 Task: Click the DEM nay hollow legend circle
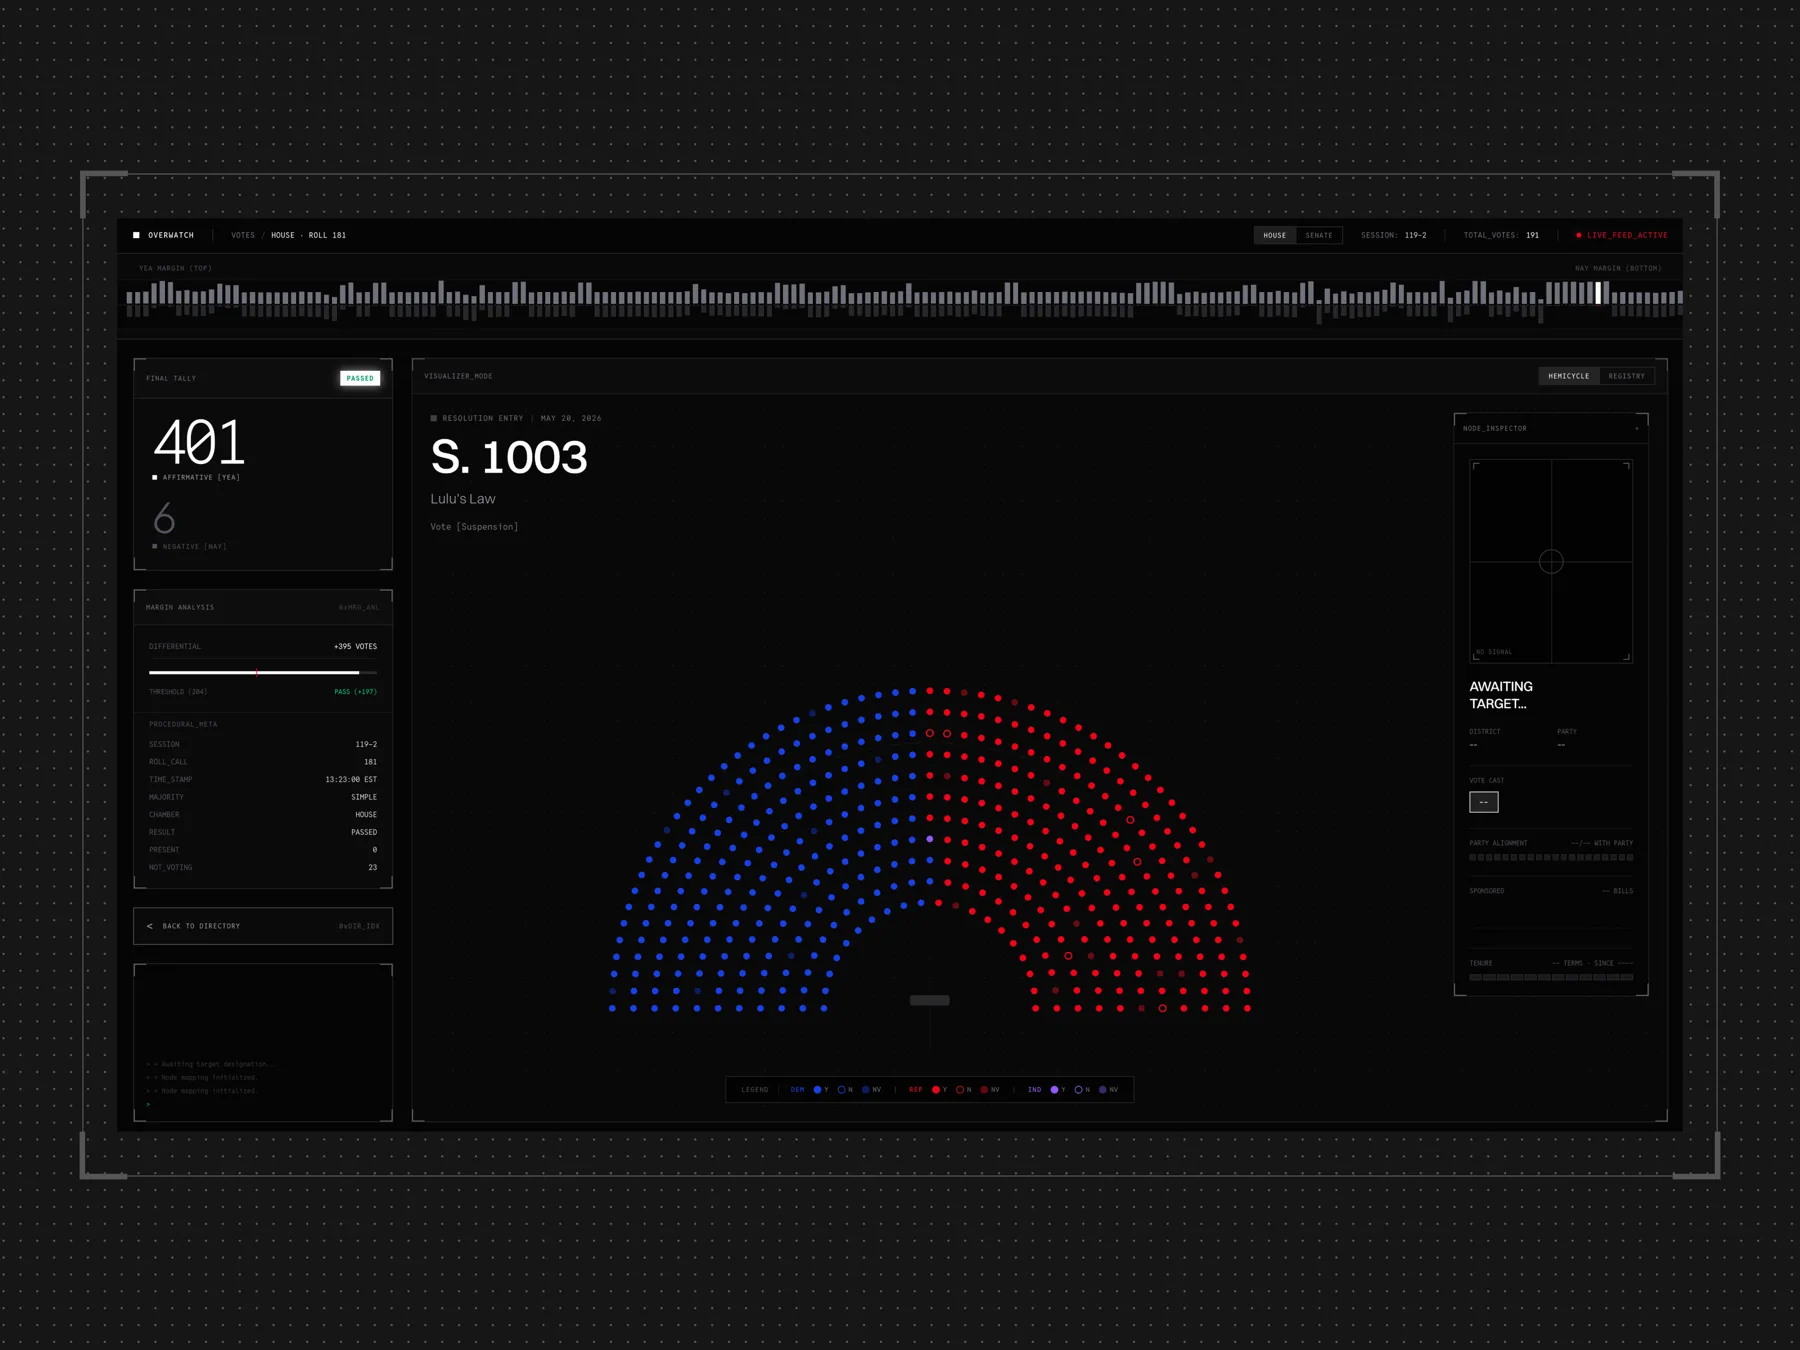[841, 1090]
